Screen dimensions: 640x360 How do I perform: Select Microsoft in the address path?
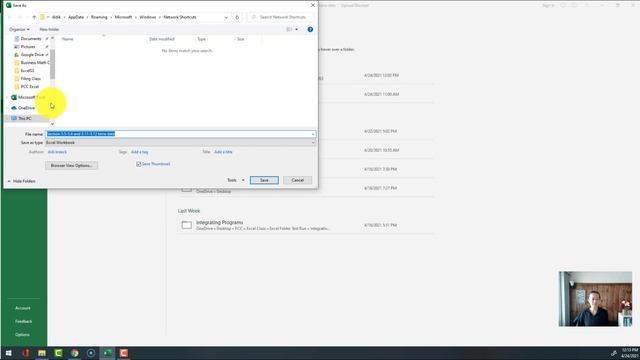(x=123, y=17)
